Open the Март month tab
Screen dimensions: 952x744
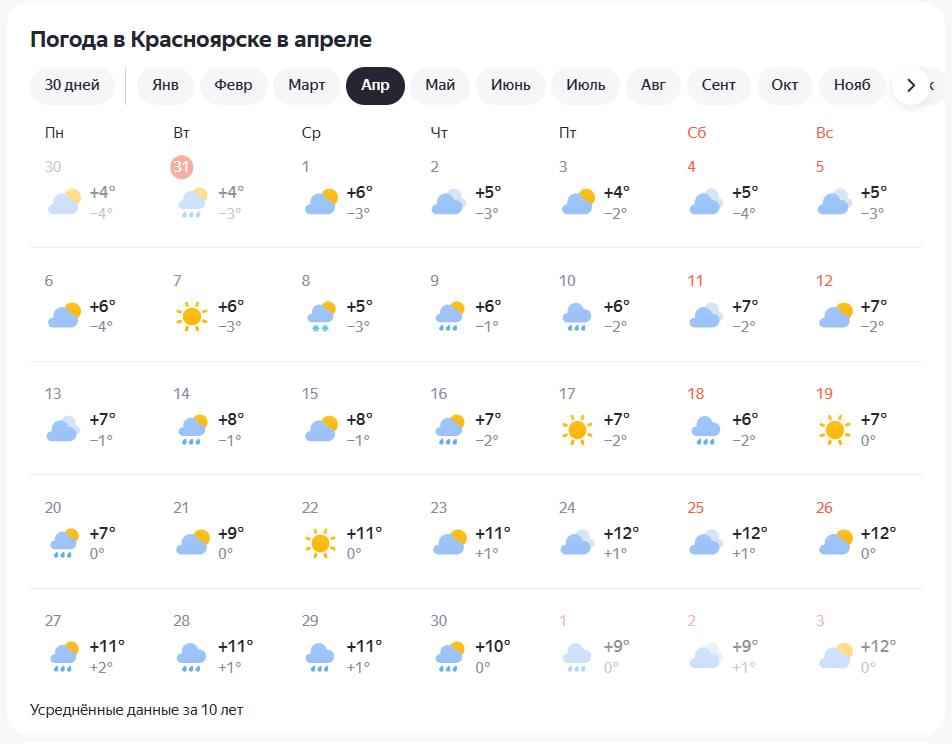coord(307,85)
